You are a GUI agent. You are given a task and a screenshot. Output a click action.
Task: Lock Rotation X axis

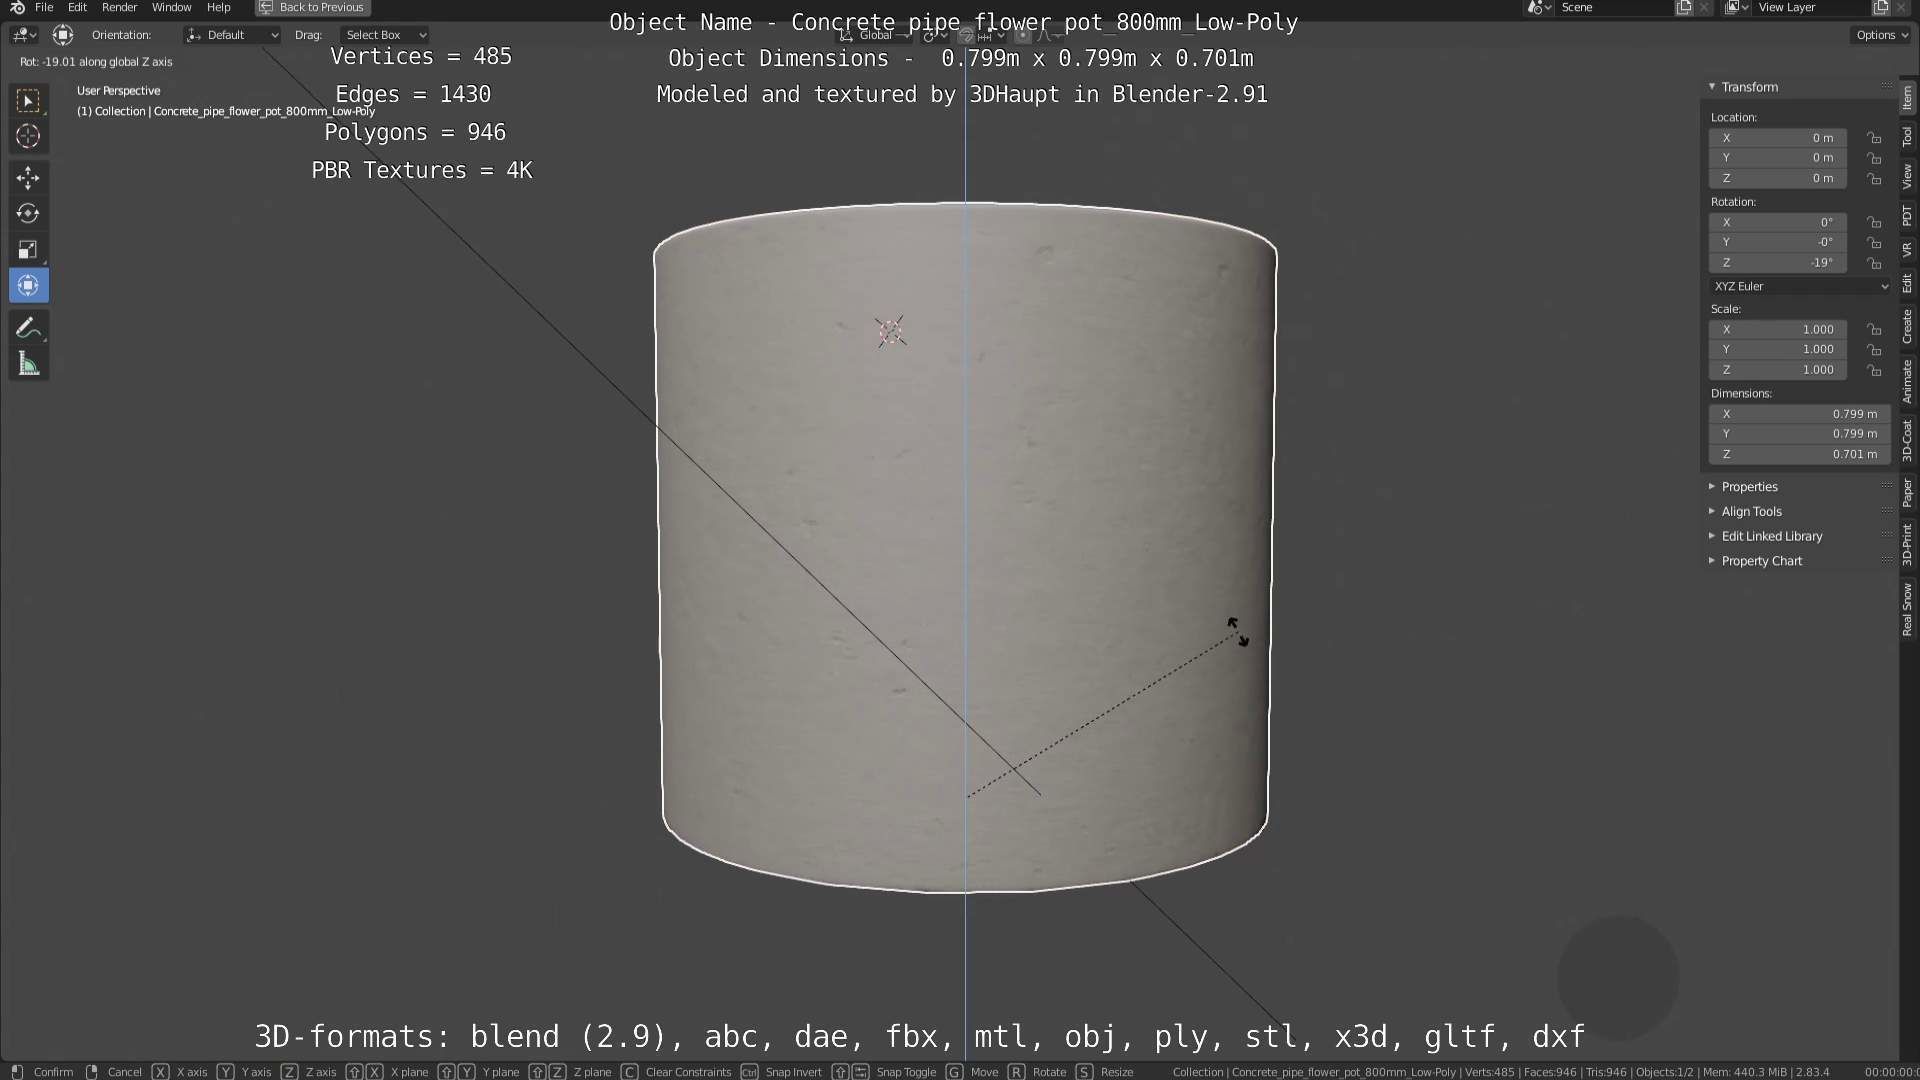[x=1874, y=222]
